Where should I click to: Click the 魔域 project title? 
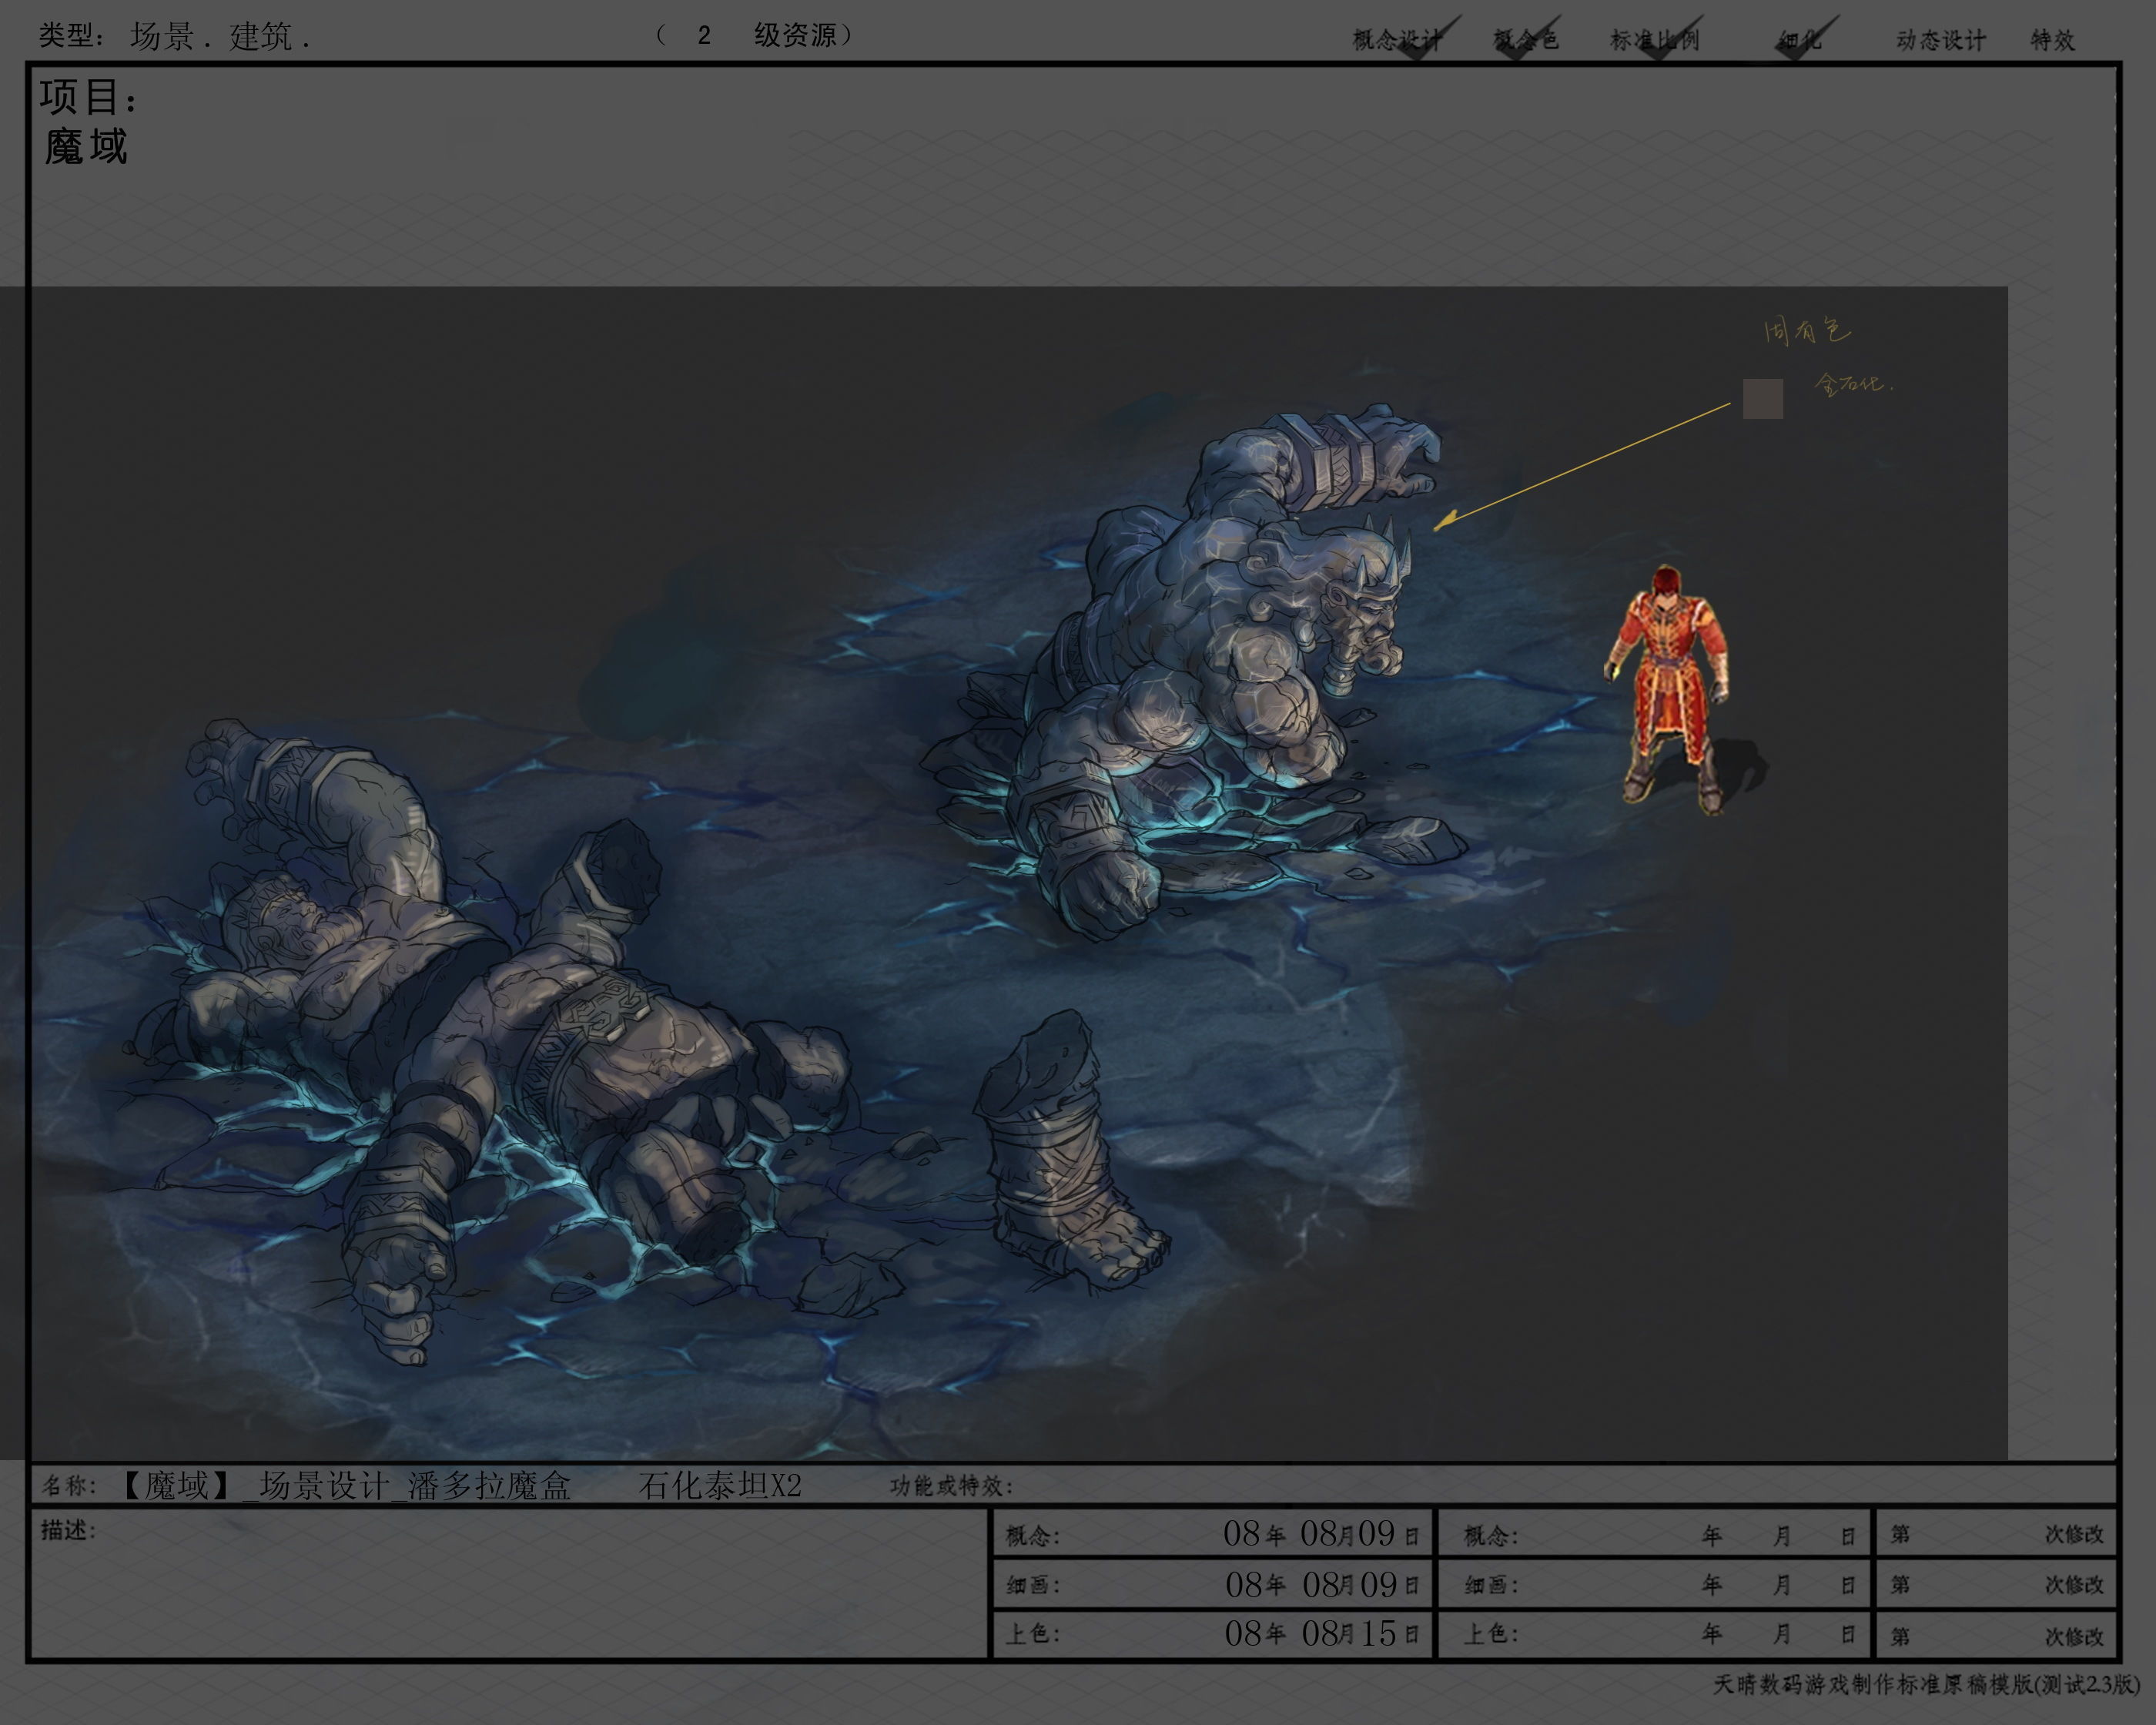[86, 147]
